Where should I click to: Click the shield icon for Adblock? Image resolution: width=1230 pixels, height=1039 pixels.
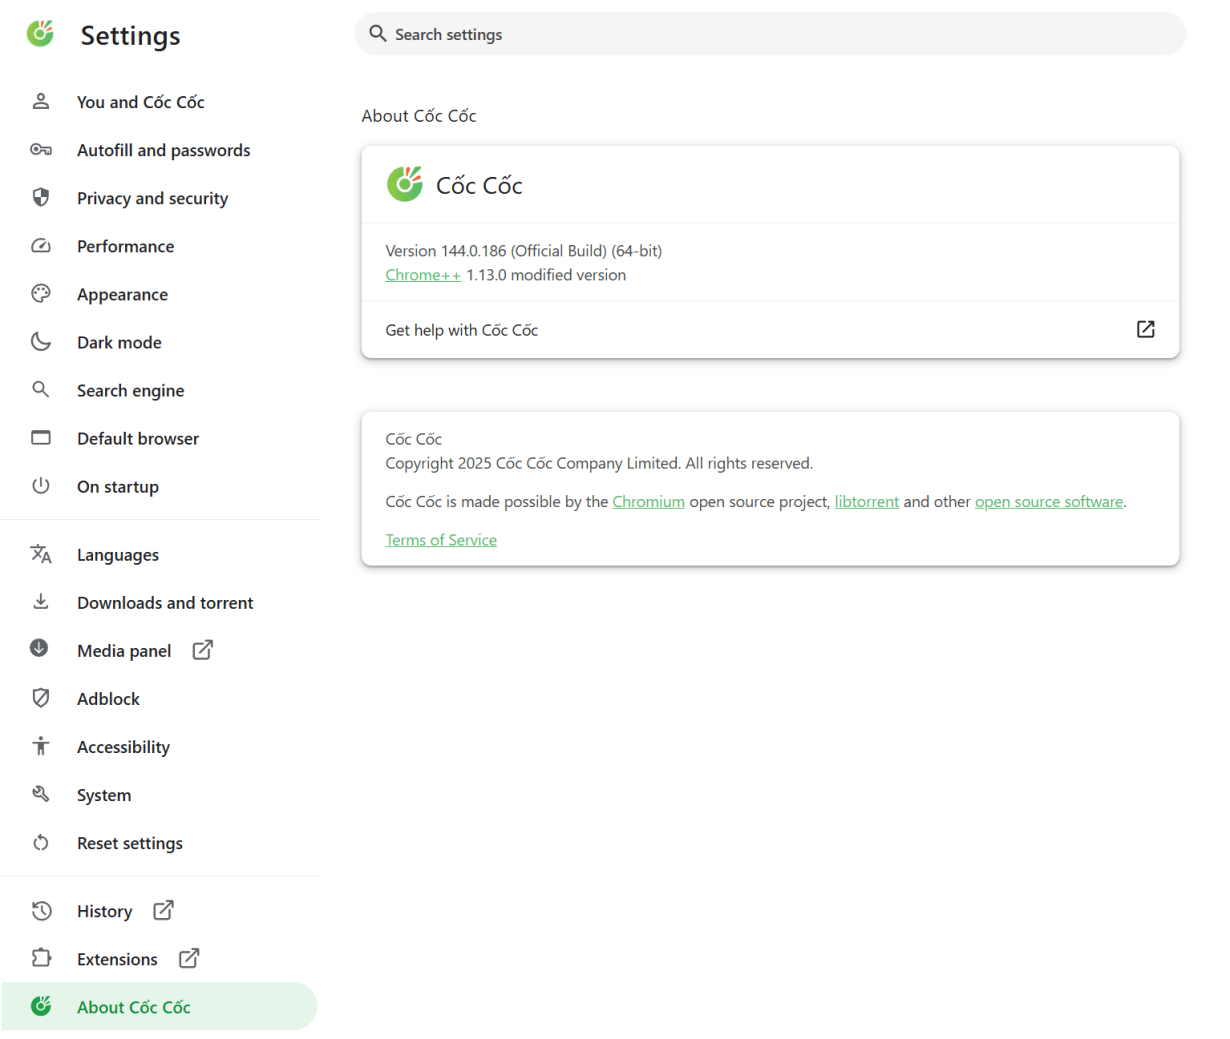41,698
